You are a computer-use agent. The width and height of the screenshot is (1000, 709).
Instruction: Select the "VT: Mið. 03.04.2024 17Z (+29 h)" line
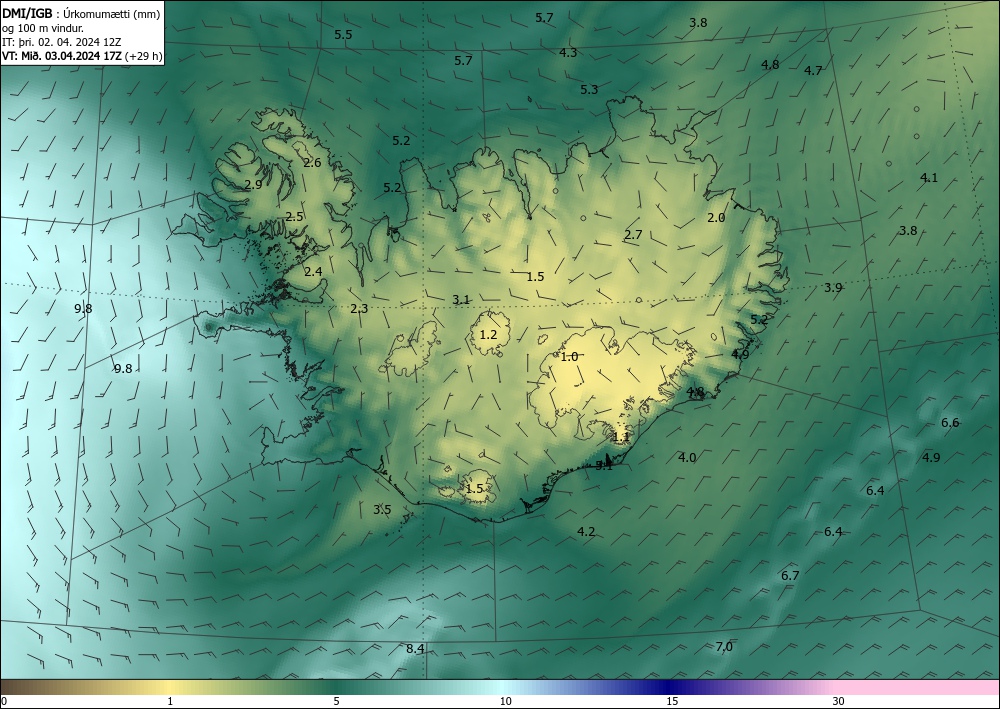pos(82,56)
